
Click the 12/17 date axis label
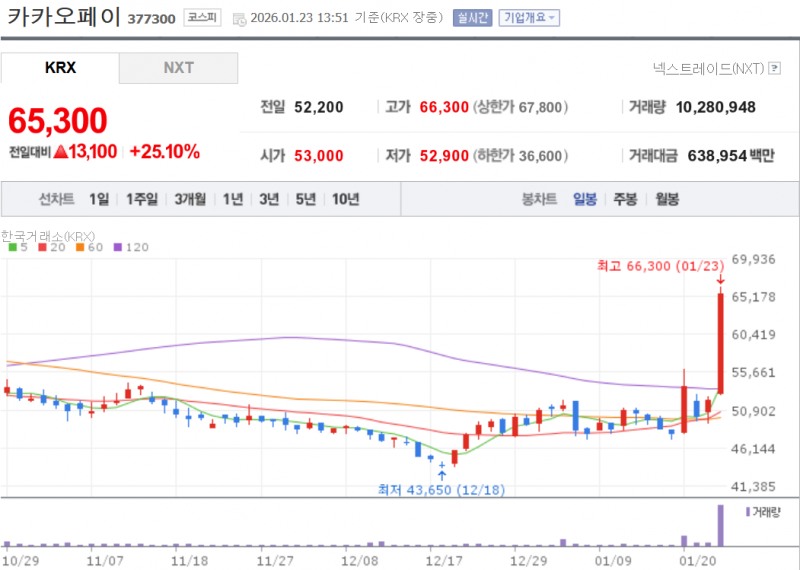(x=444, y=561)
